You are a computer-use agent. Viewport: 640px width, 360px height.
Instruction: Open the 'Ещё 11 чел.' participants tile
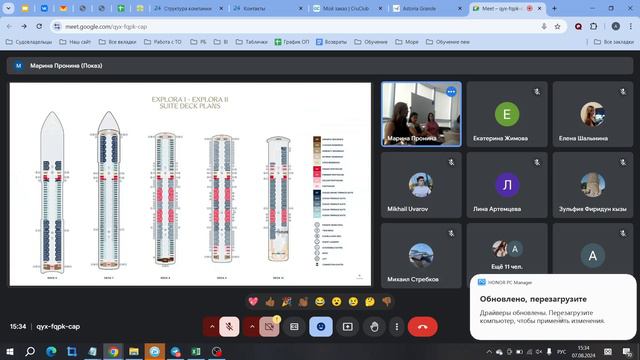tap(507, 256)
